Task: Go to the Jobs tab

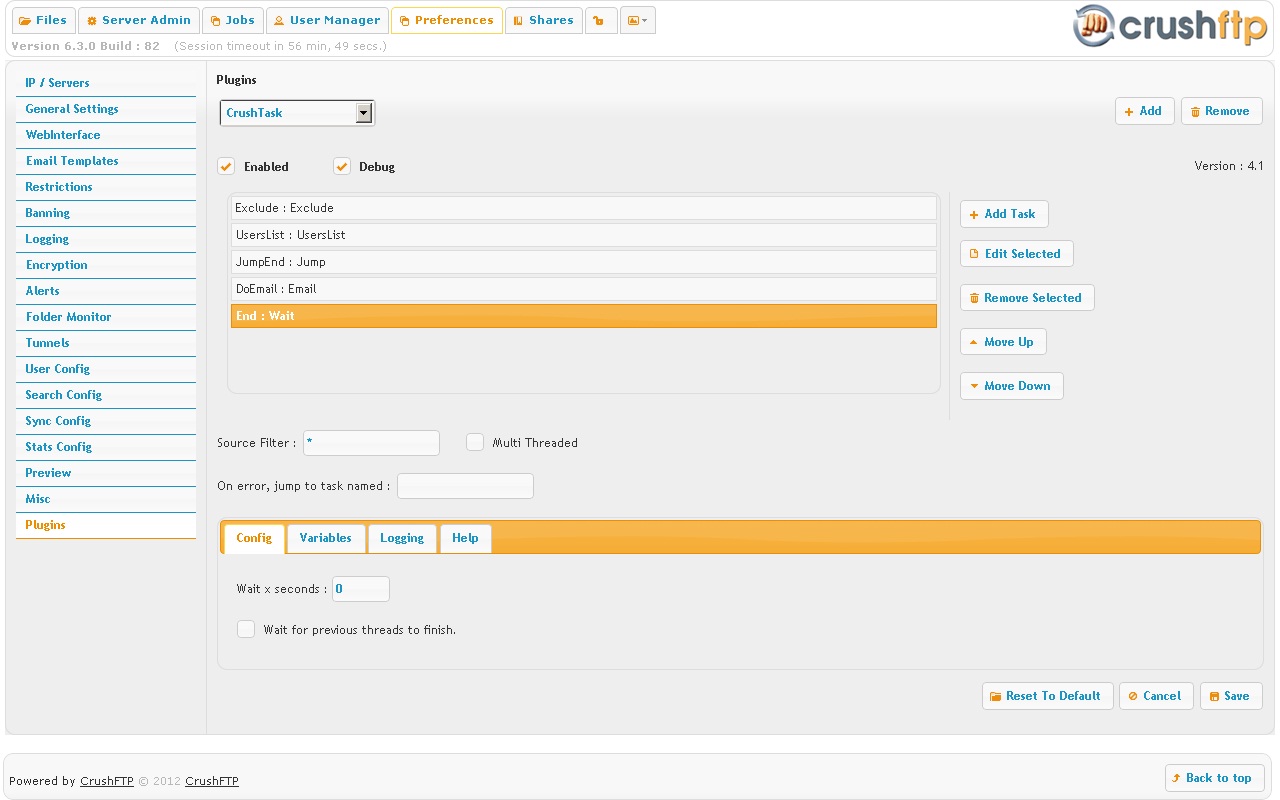Action: pos(232,20)
